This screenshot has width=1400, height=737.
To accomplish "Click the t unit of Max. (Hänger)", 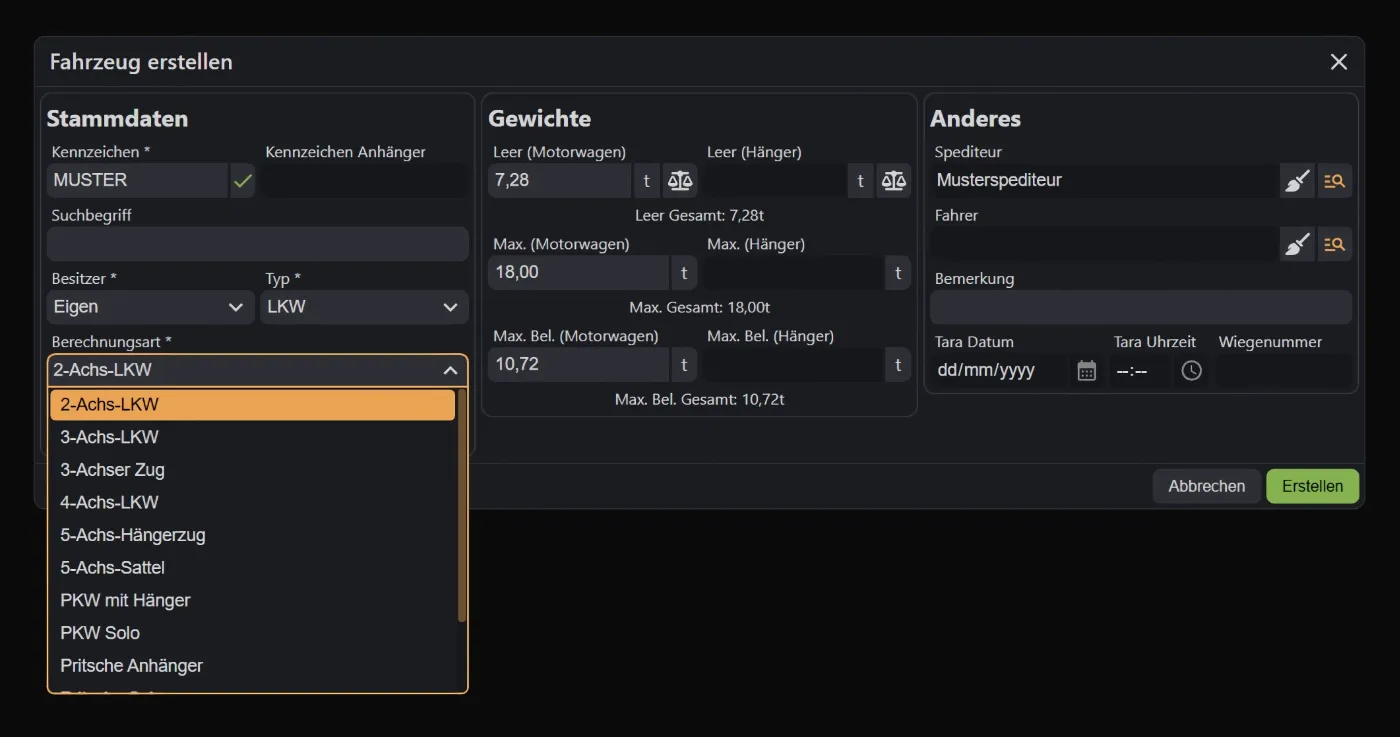I will pyautogui.click(x=898, y=273).
